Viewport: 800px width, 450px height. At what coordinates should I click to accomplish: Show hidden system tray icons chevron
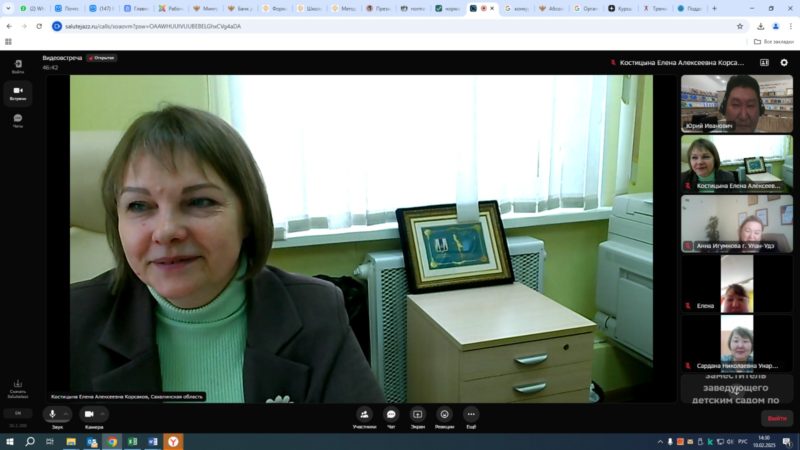click(x=660, y=442)
